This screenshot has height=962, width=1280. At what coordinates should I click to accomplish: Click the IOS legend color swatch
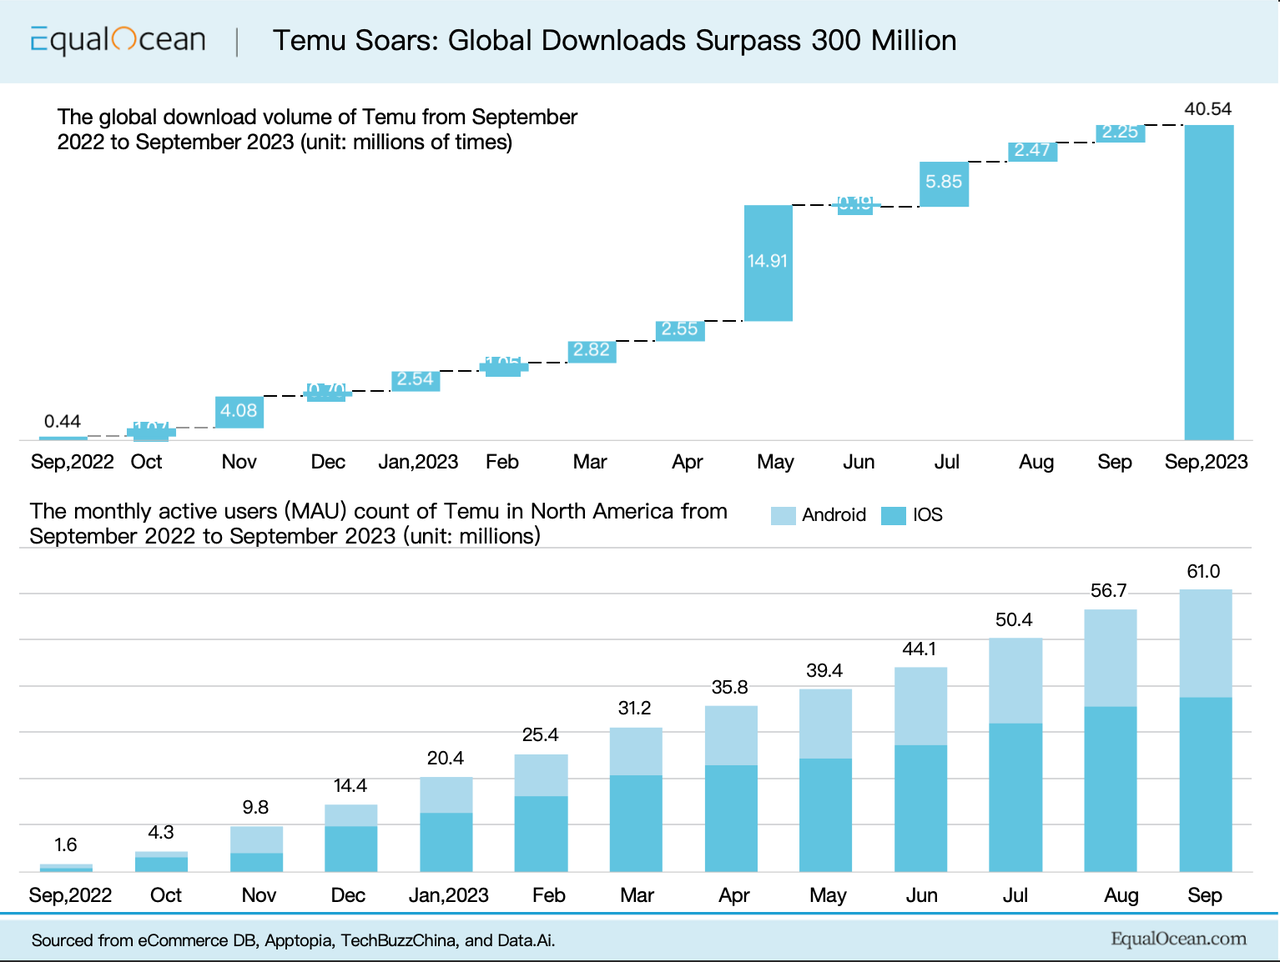893,515
